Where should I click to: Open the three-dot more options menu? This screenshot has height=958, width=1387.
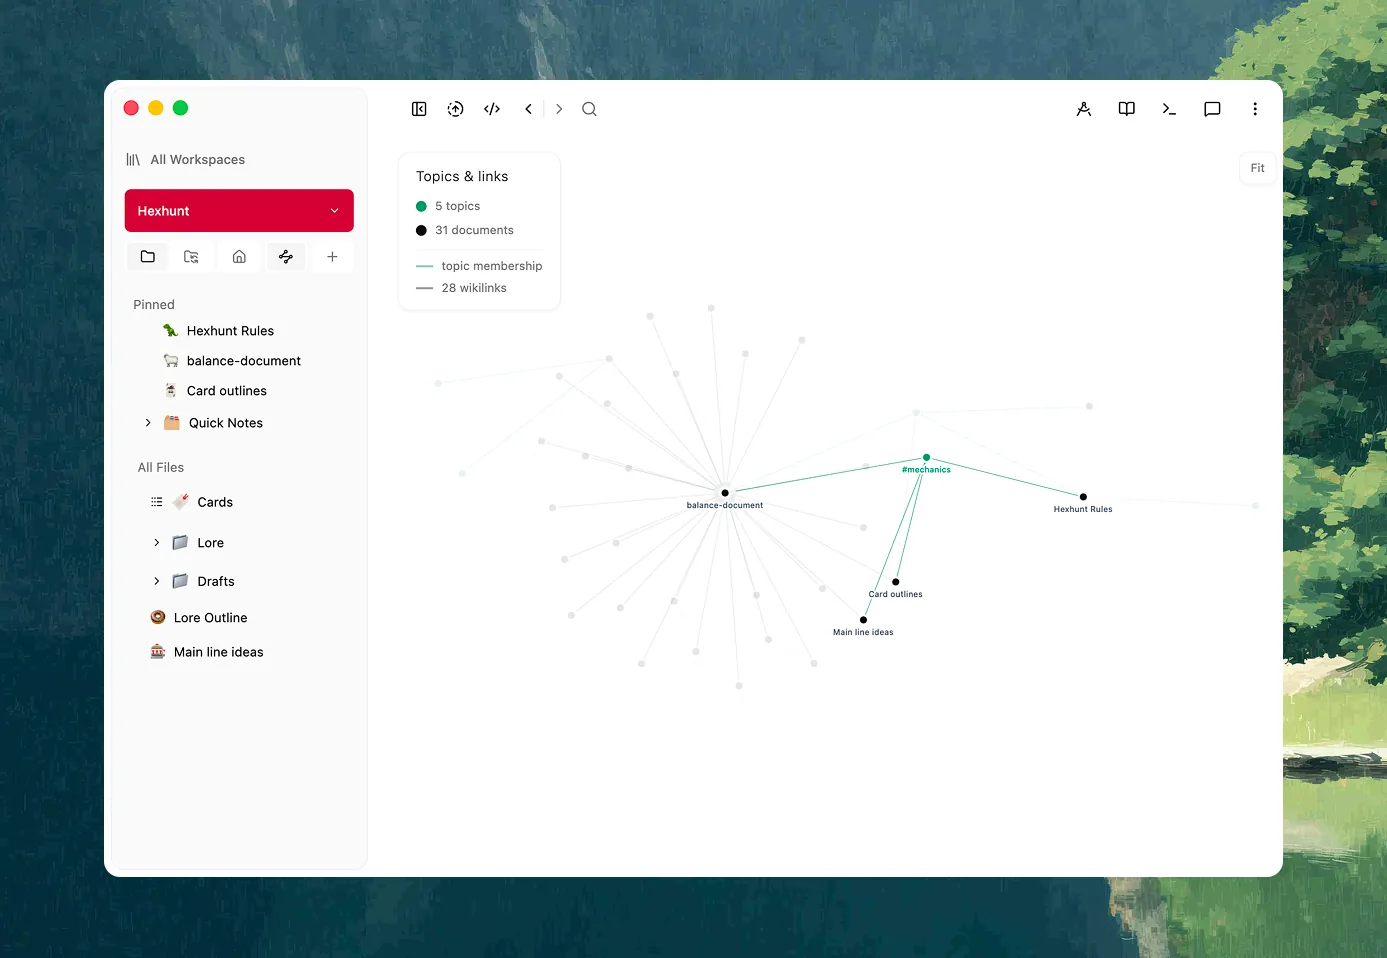pos(1255,109)
